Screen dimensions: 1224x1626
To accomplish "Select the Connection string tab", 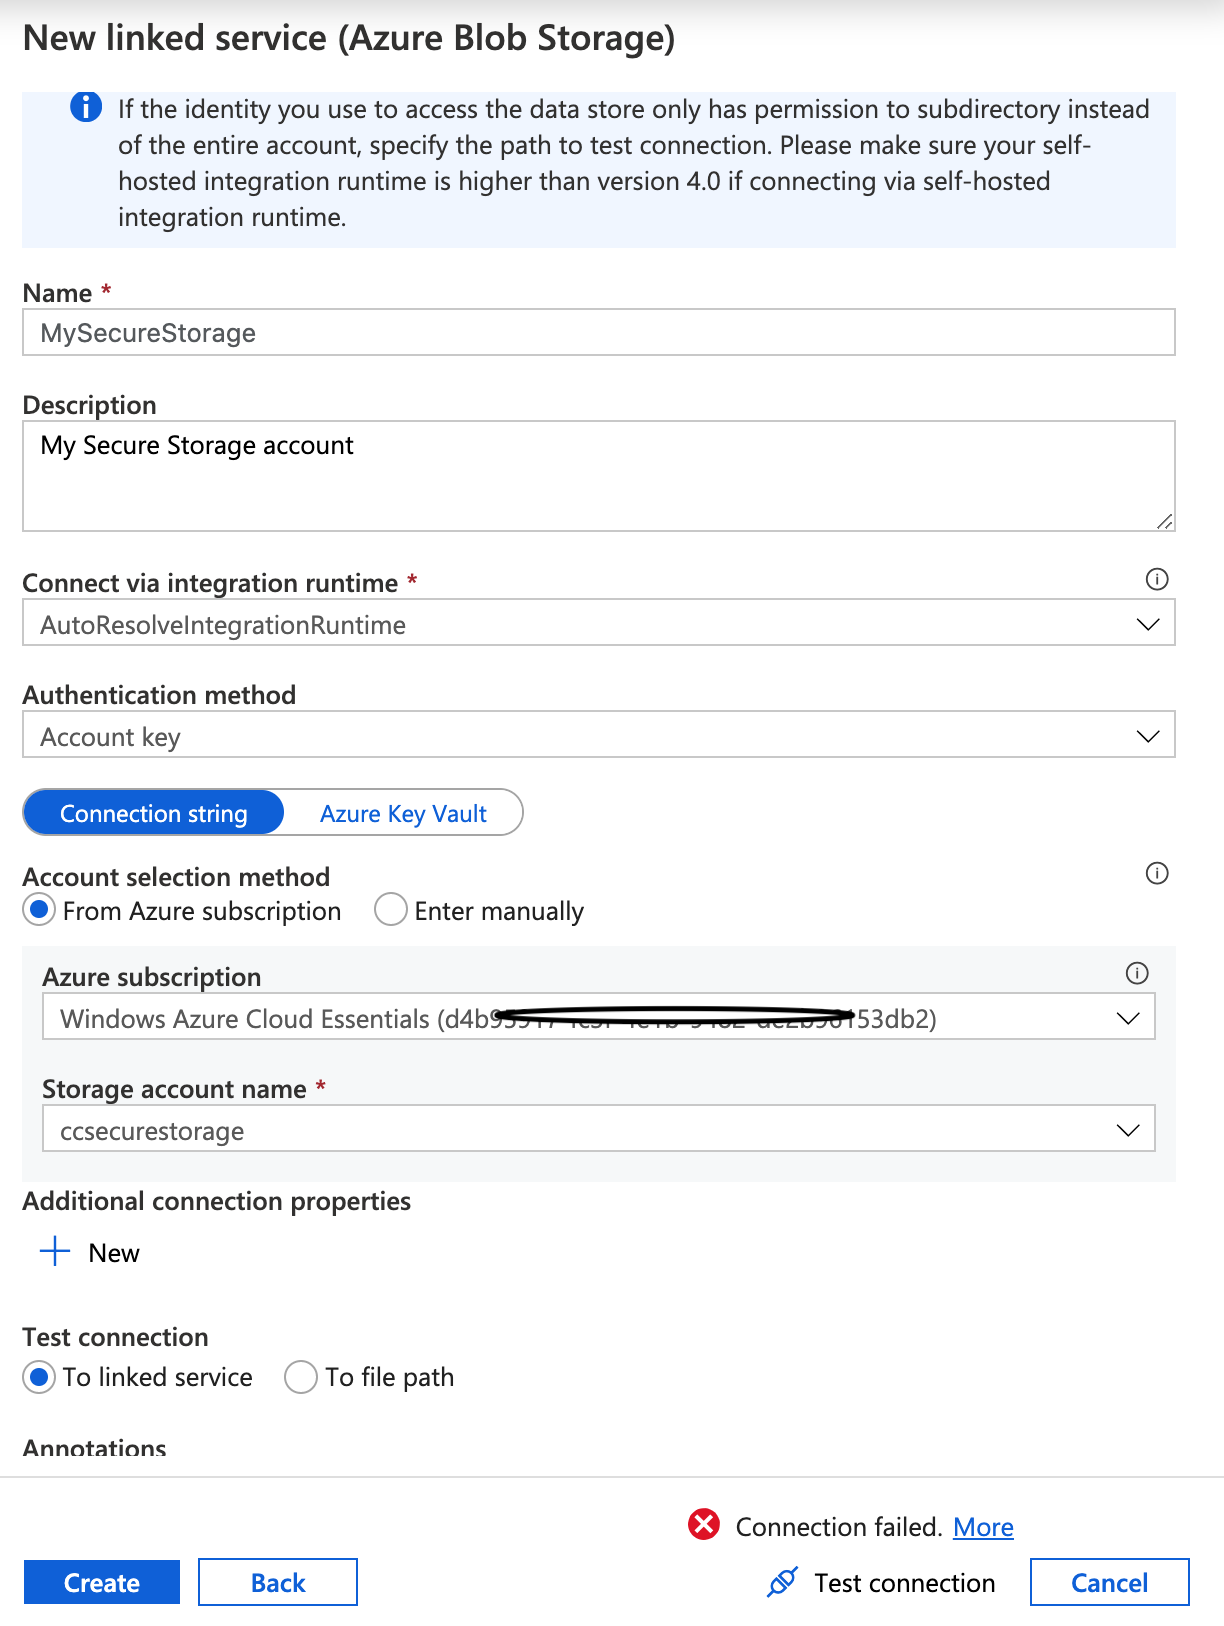I will pyautogui.click(x=154, y=813).
